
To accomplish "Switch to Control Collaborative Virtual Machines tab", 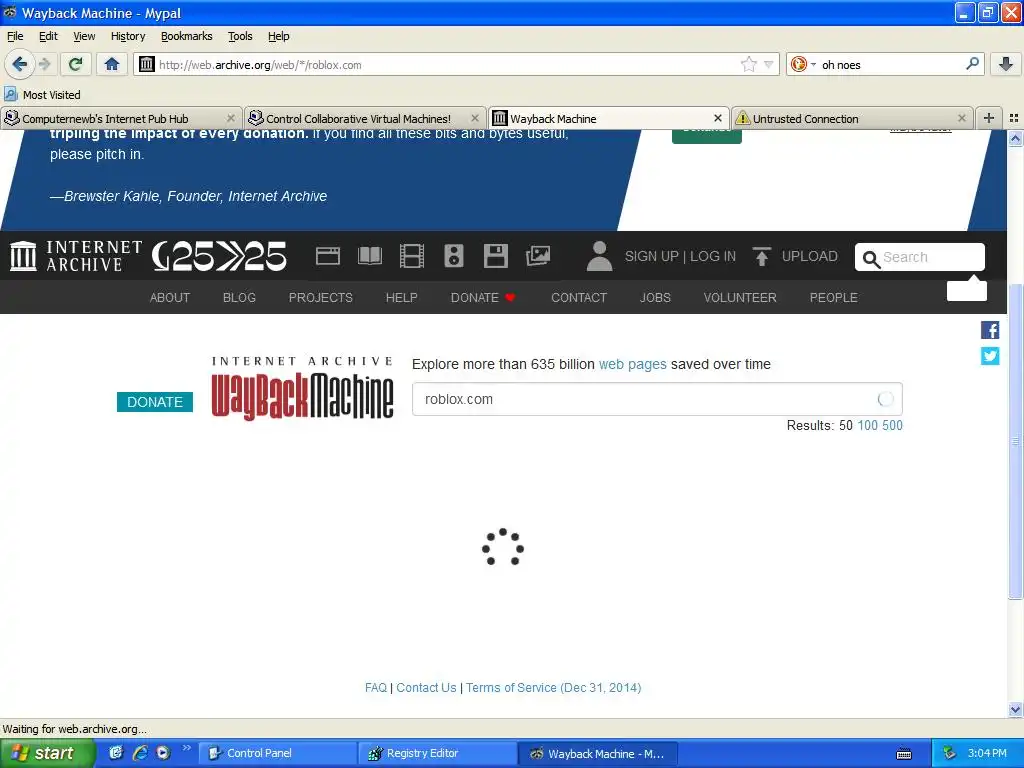I will pos(365,118).
